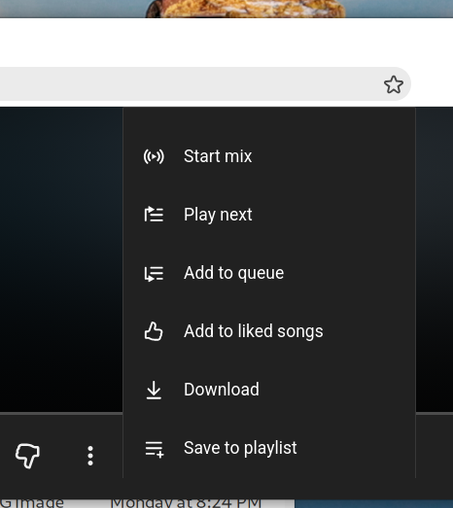The image size is (453, 508).
Task: Click the Download arrow icon
Action: click(154, 390)
